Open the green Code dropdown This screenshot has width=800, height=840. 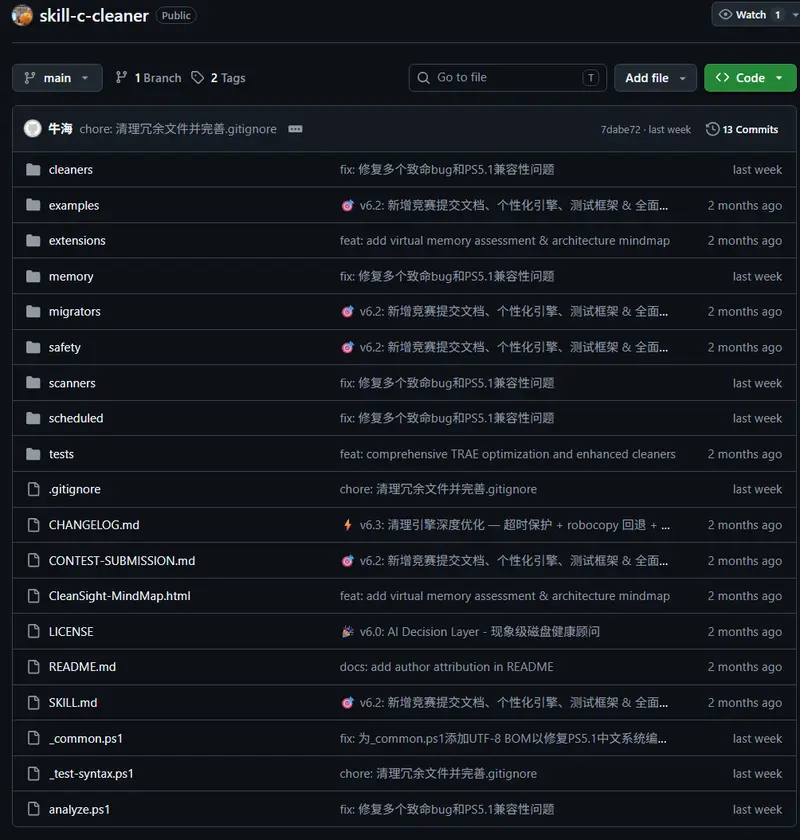click(x=750, y=78)
